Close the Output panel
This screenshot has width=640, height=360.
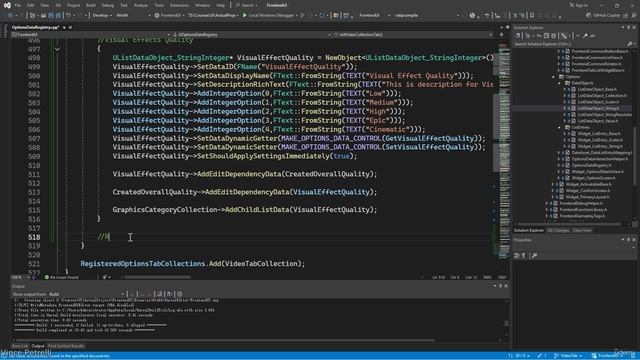506,286
